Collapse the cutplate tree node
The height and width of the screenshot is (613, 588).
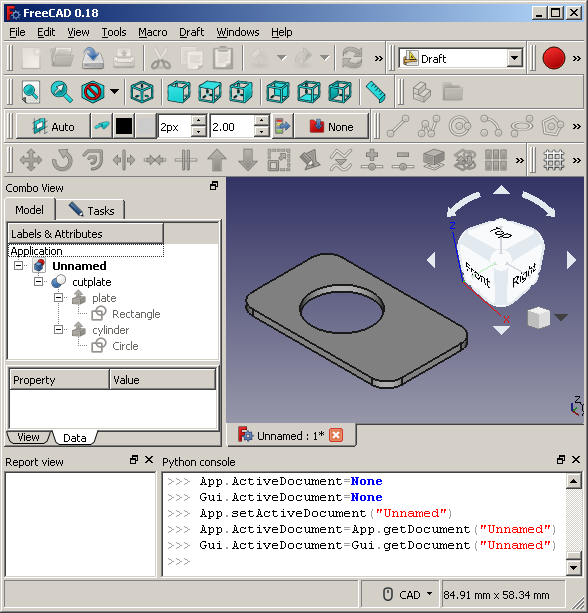(x=38, y=281)
